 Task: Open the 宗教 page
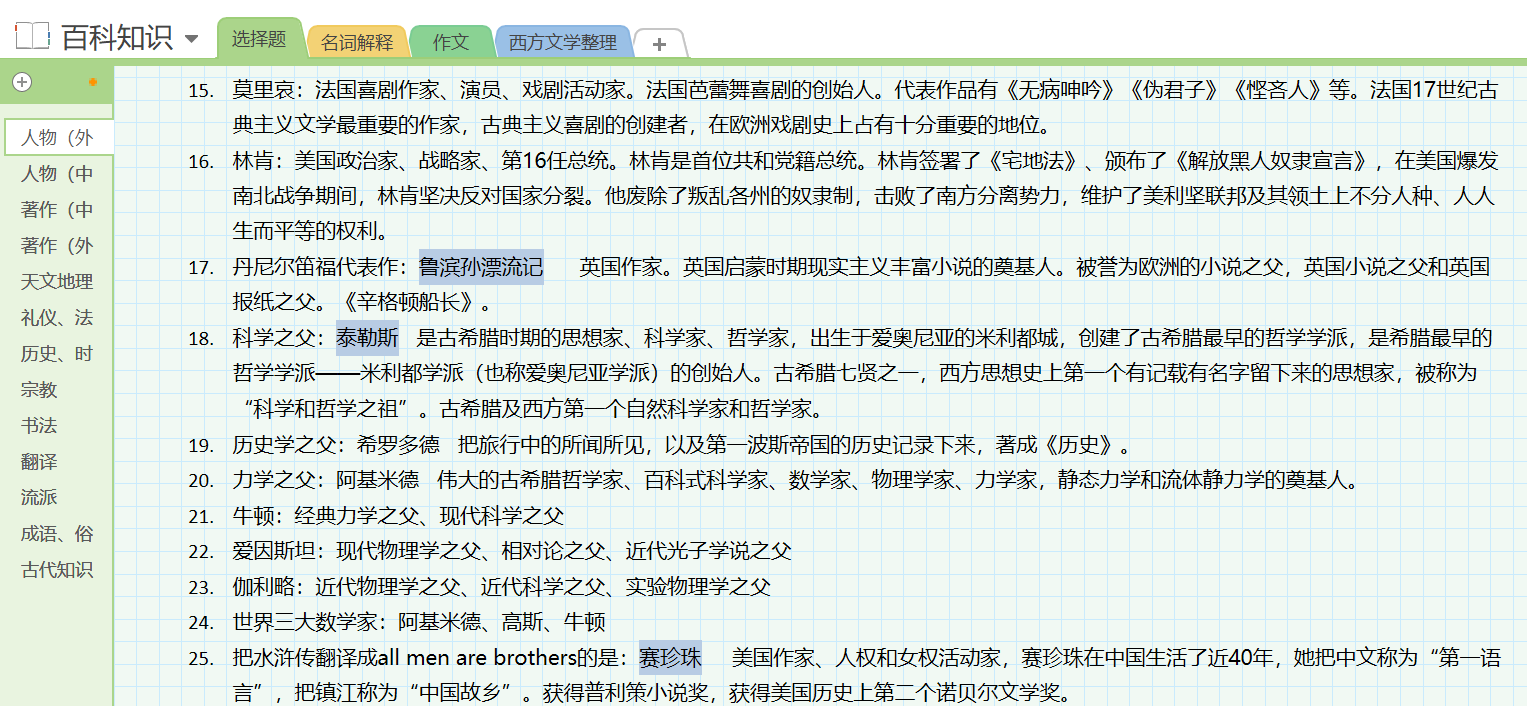click(x=39, y=390)
